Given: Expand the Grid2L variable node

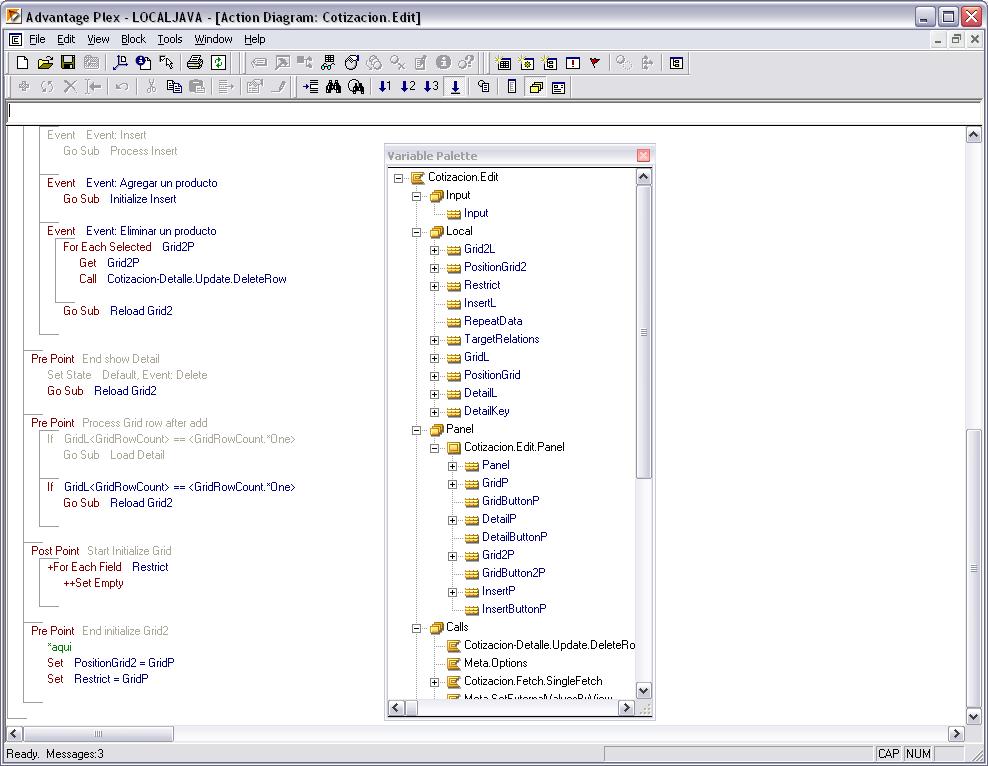Looking at the screenshot, I should pyautogui.click(x=434, y=250).
